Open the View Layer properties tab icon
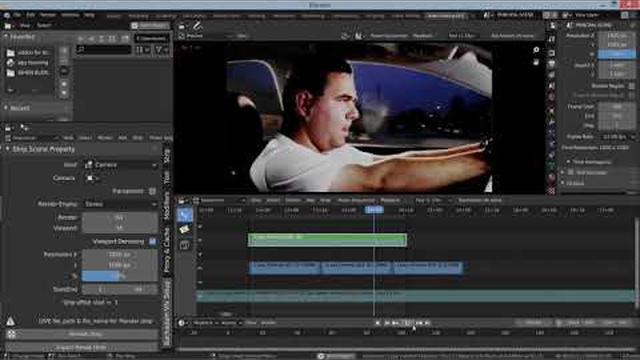The height and width of the screenshot is (360, 640). click(x=552, y=75)
